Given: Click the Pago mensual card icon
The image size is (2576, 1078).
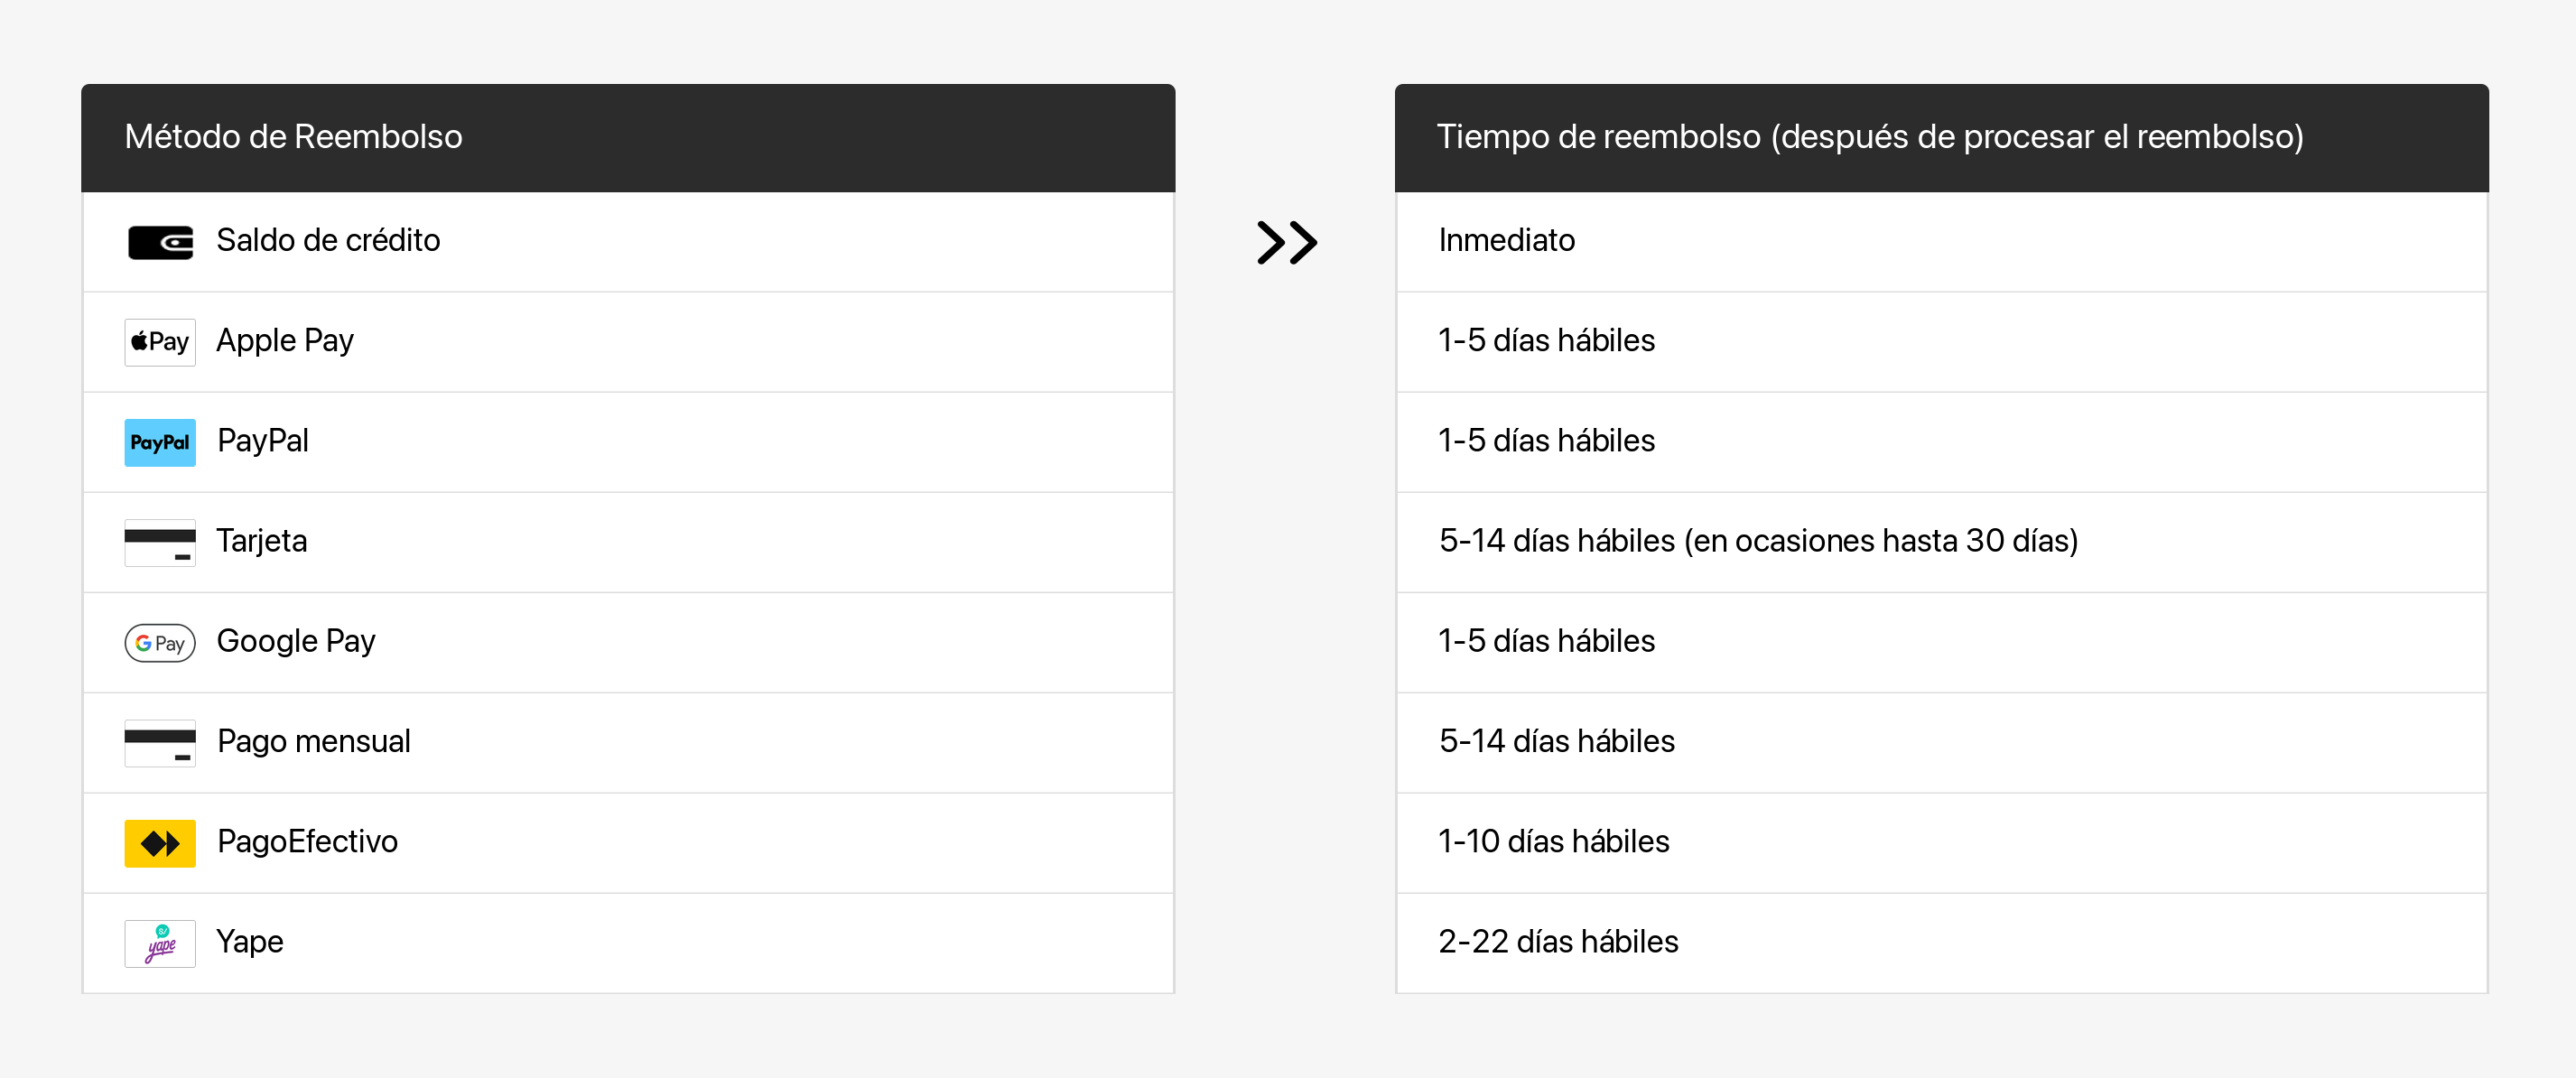Looking at the screenshot, I should [x=160, y=742].
